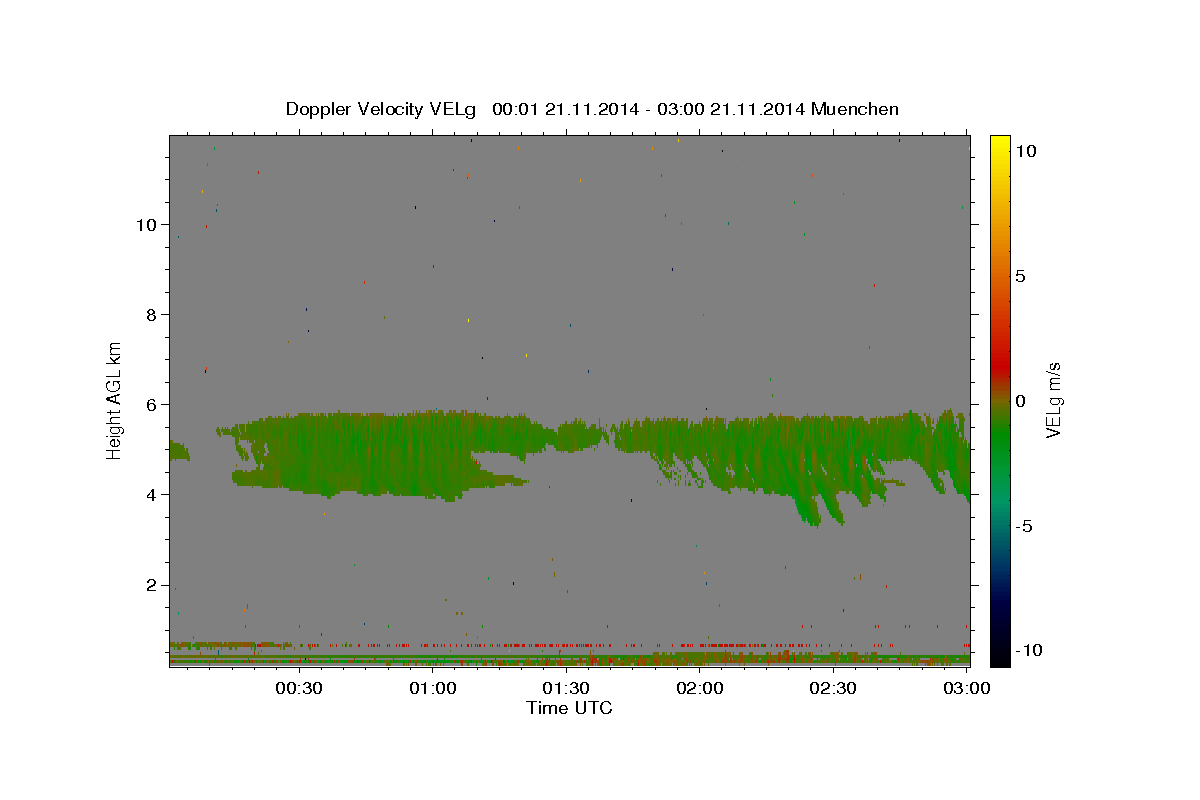Click the "Muenchen" location label in title
The width and height of the screenshot is (1200, 800).
(x=855, y=109)
